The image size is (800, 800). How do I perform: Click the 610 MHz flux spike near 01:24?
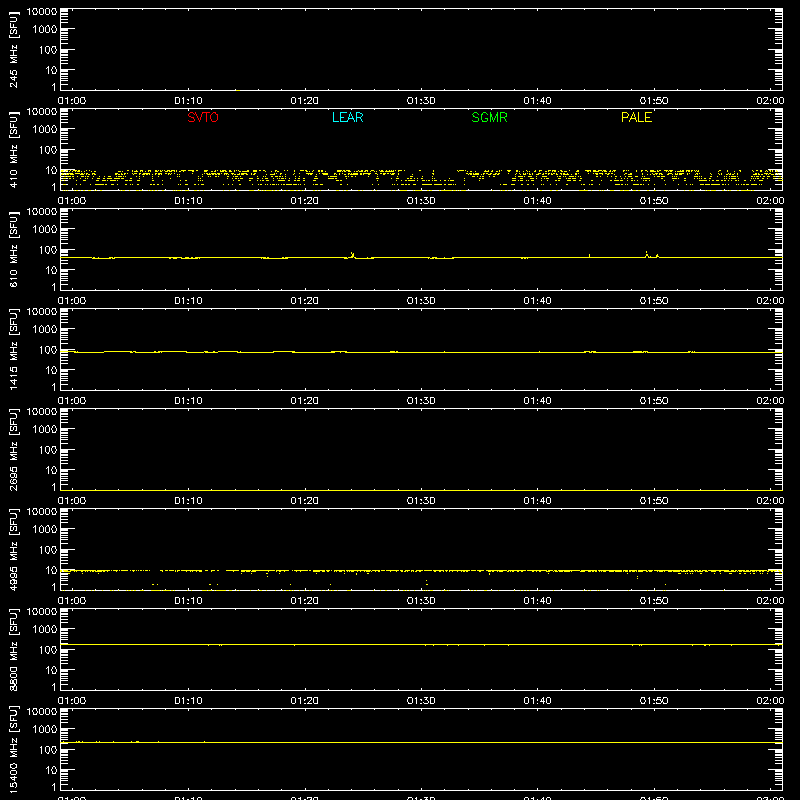(x=352, y=255)
